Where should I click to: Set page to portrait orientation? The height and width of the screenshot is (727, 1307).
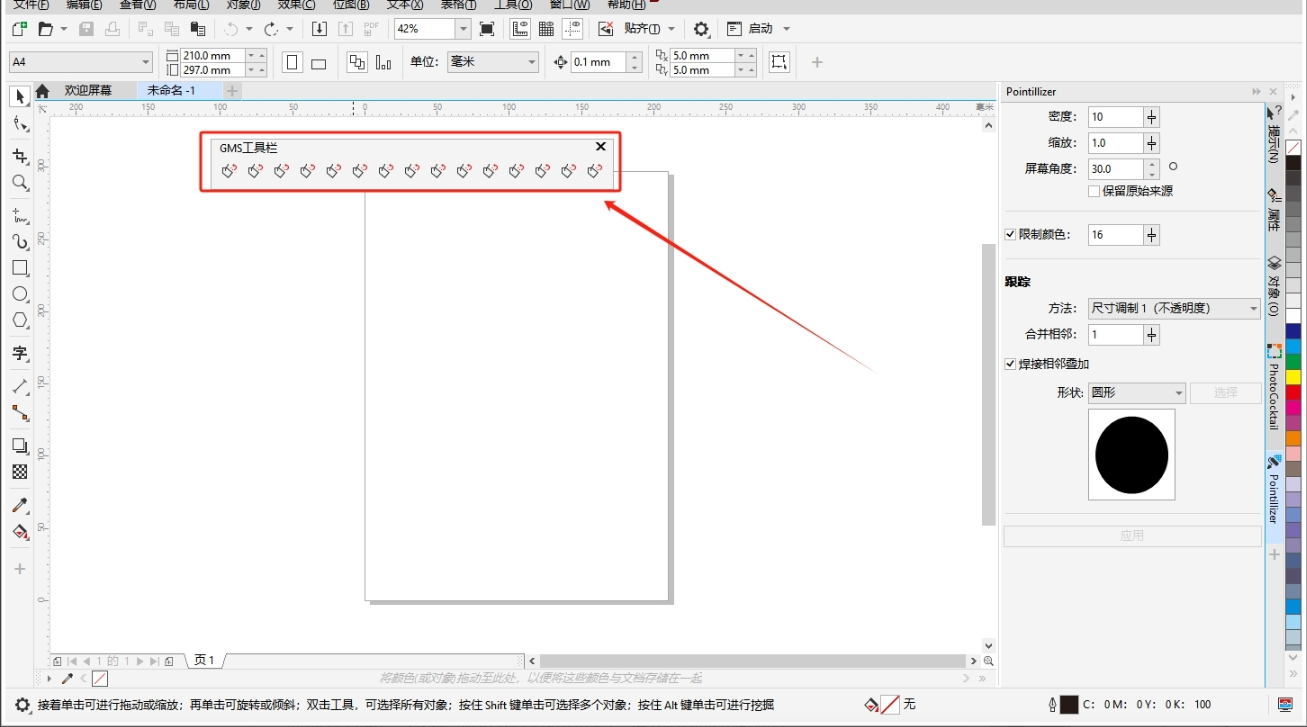point(293,62)
